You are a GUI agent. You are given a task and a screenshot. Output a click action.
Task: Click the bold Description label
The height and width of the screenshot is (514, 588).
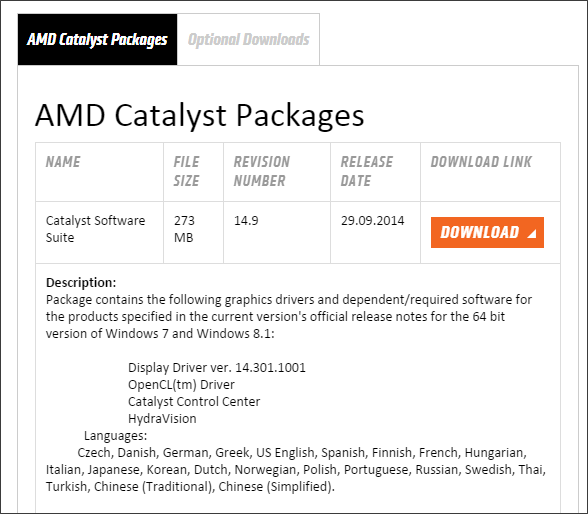tap(81, 282)
